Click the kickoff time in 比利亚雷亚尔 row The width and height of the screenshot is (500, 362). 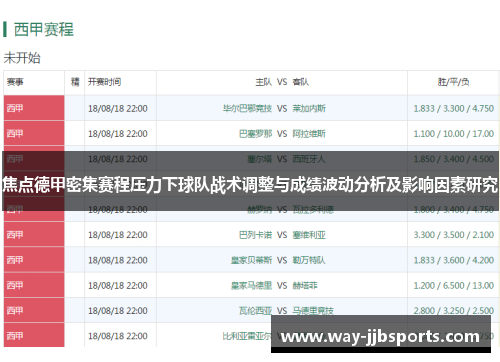pyautogui.click(x=118, y=336)
